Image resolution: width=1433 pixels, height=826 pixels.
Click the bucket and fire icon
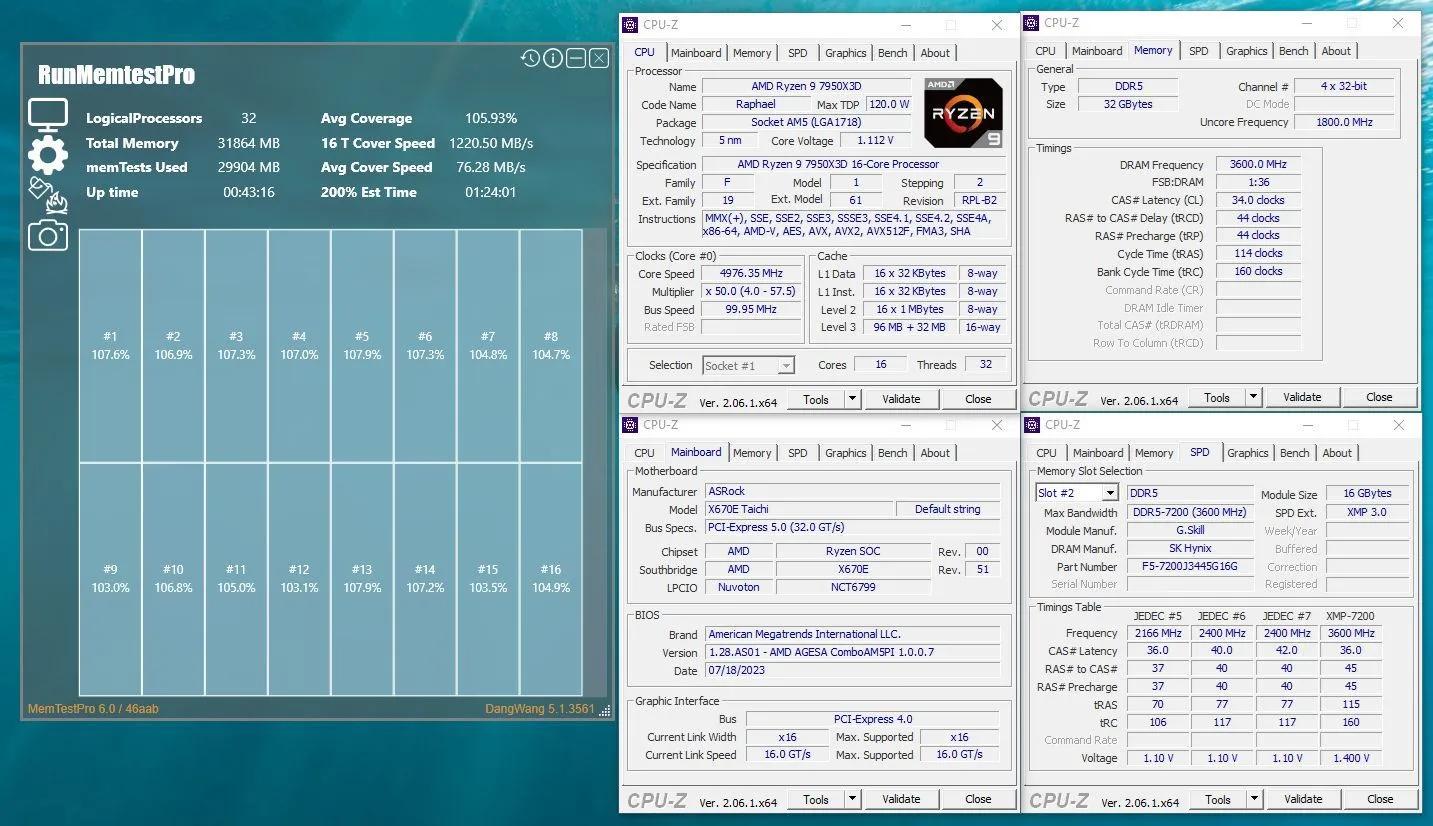tap(47, 195)
